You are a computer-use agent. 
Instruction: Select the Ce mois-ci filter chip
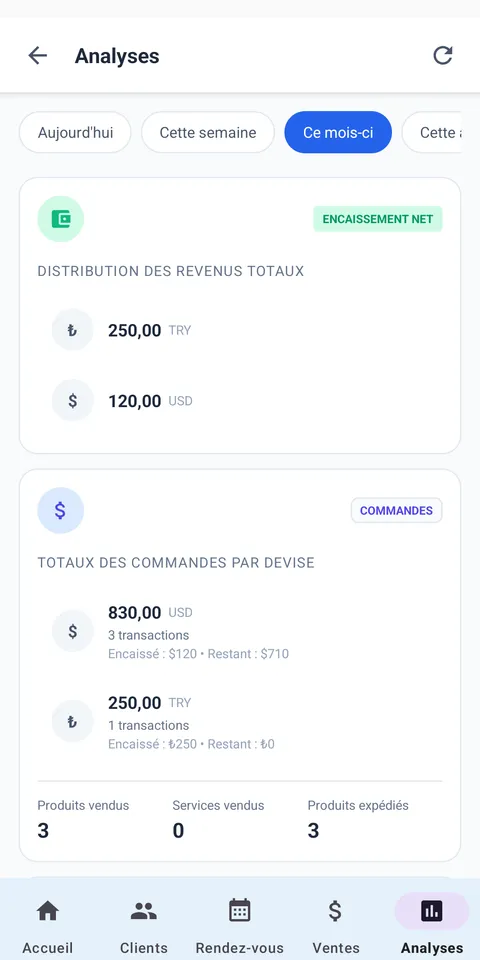click(x=338, y=132)
